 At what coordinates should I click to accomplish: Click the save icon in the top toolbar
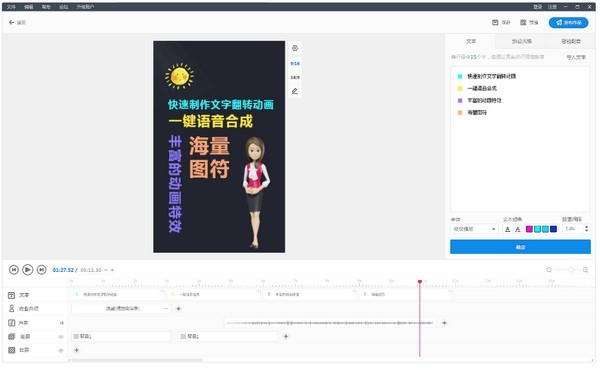coord(495,23)
